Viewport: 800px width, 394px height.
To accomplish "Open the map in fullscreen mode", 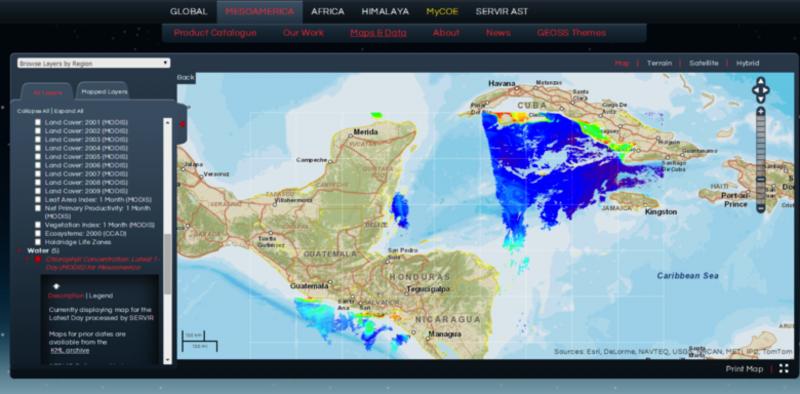I will click(x=784, y=368).
